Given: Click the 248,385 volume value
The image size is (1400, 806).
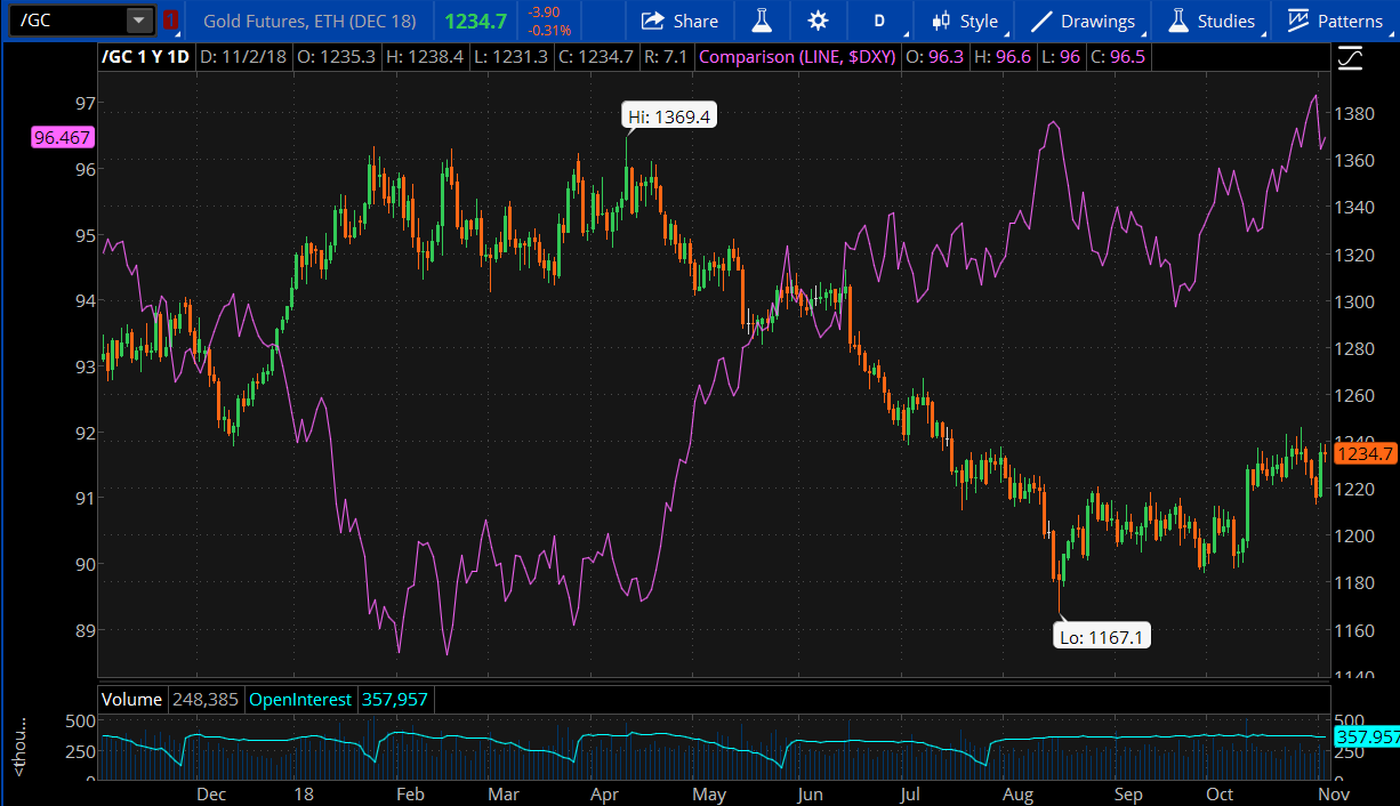Looking at the screenshot, I should [206, 700].
